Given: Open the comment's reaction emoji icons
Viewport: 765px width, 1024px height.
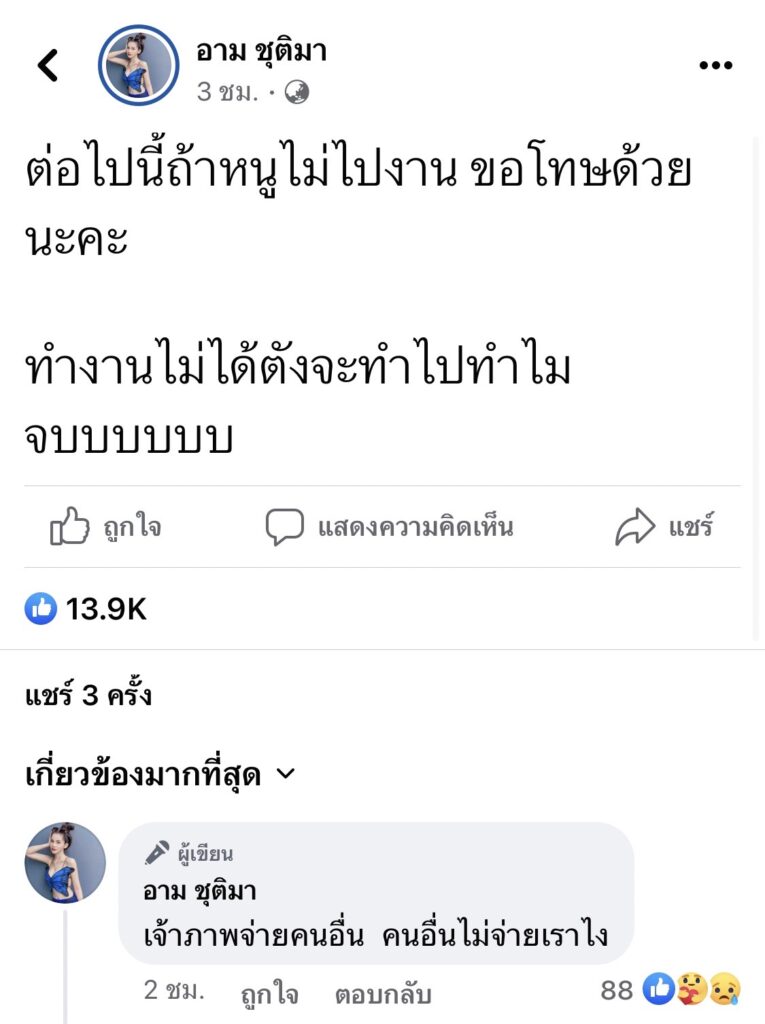Looking at the screenshot, I should (x=690, y=990).
